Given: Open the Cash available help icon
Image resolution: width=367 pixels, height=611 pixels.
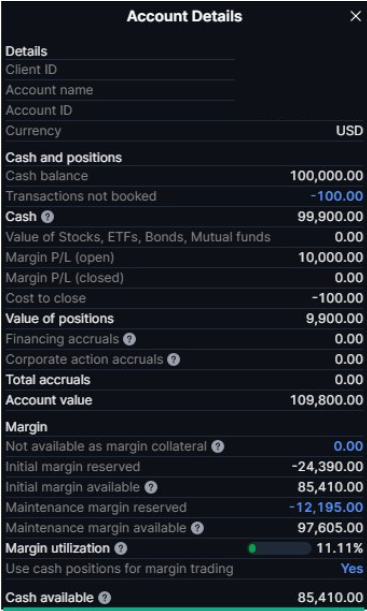Looking at the screenshot, I should pyautogui.click(x=104, y=598).
